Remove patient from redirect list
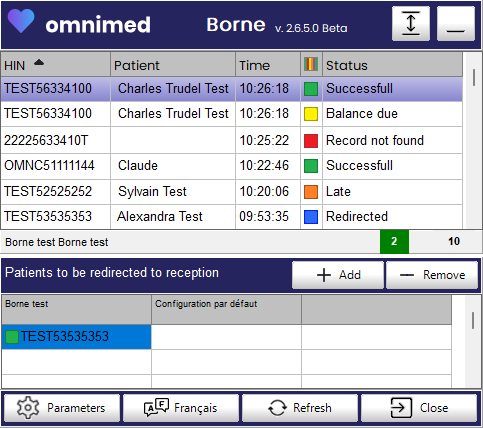Screen dimensions: 483x428 point(432,275)
